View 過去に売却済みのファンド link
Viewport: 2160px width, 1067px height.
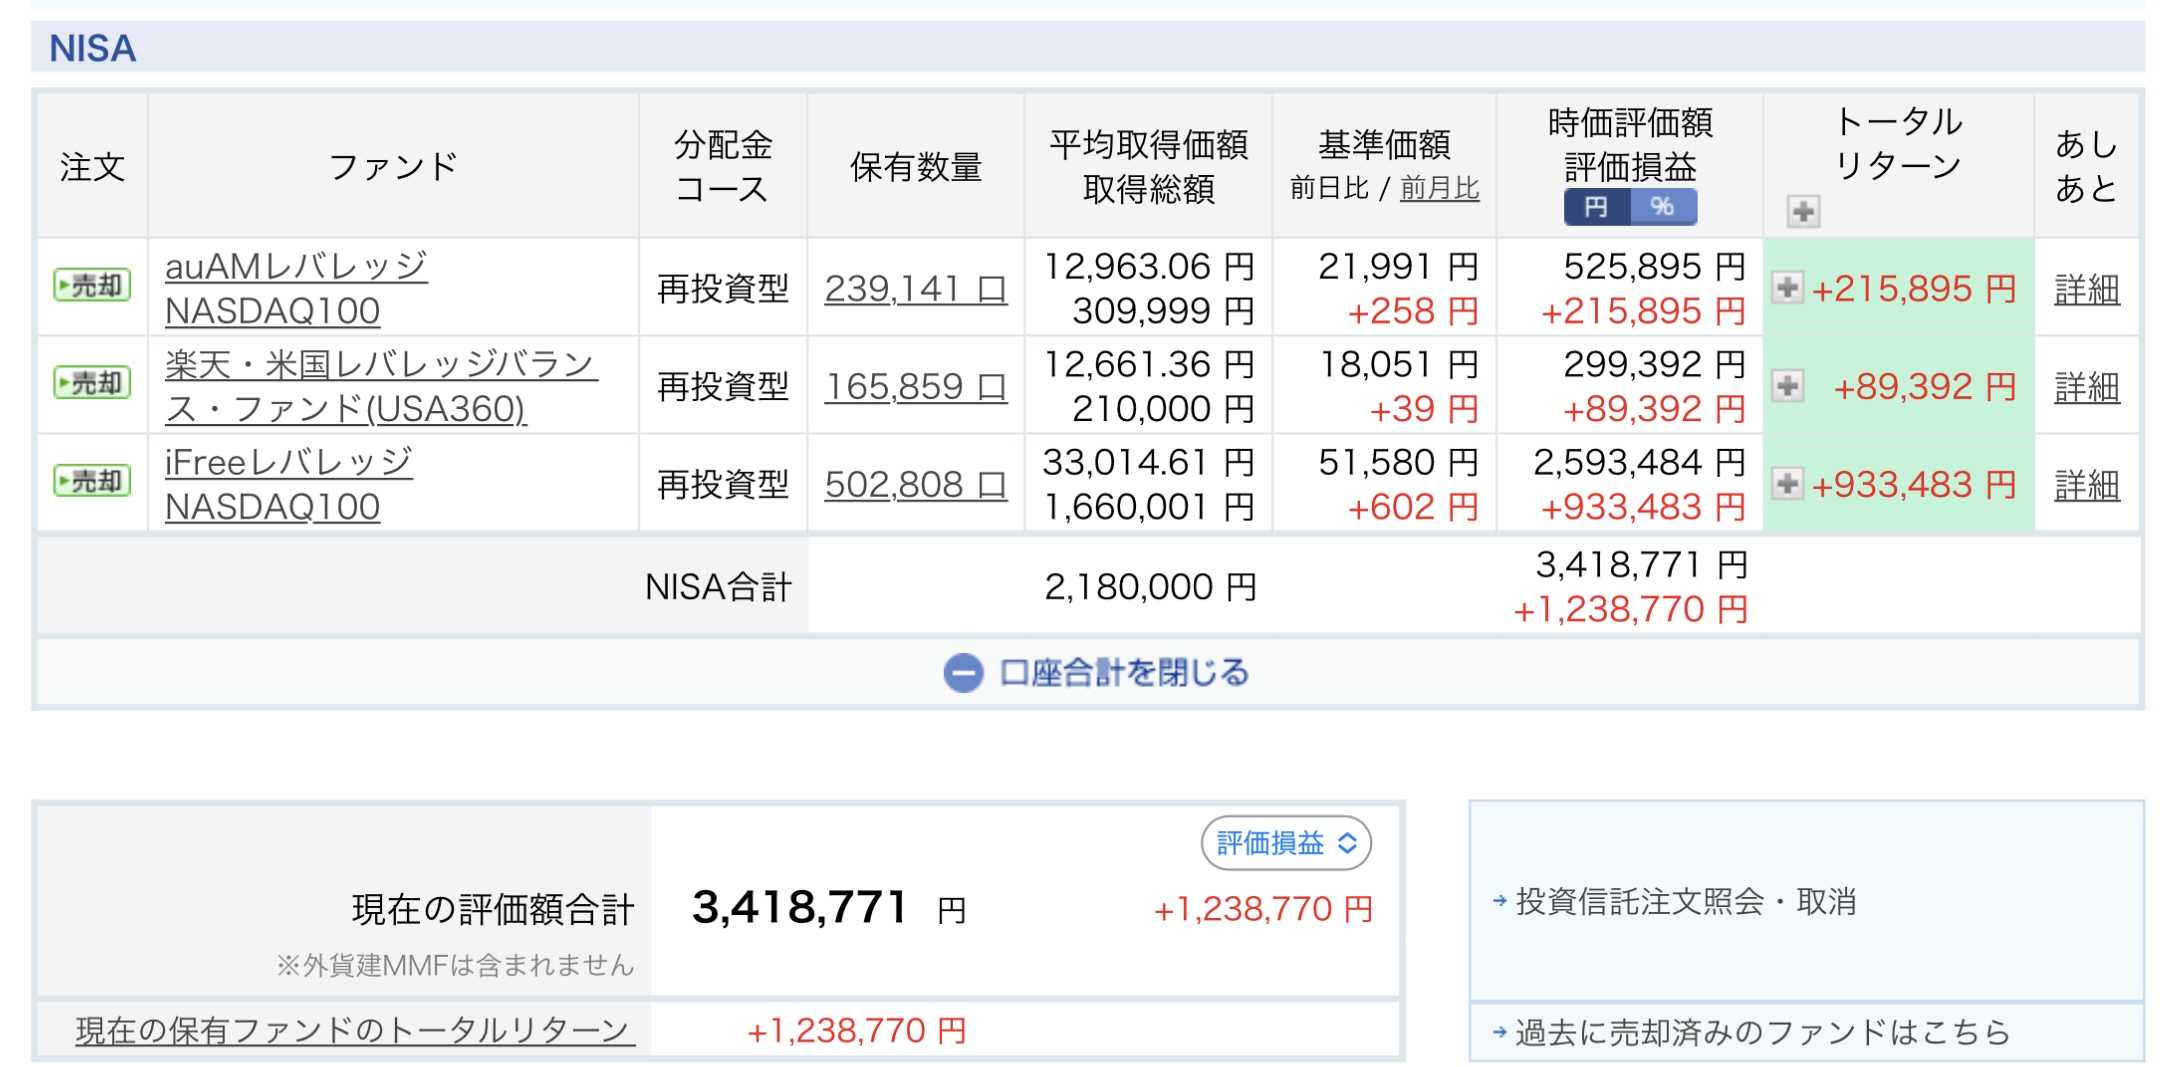1761,1032
